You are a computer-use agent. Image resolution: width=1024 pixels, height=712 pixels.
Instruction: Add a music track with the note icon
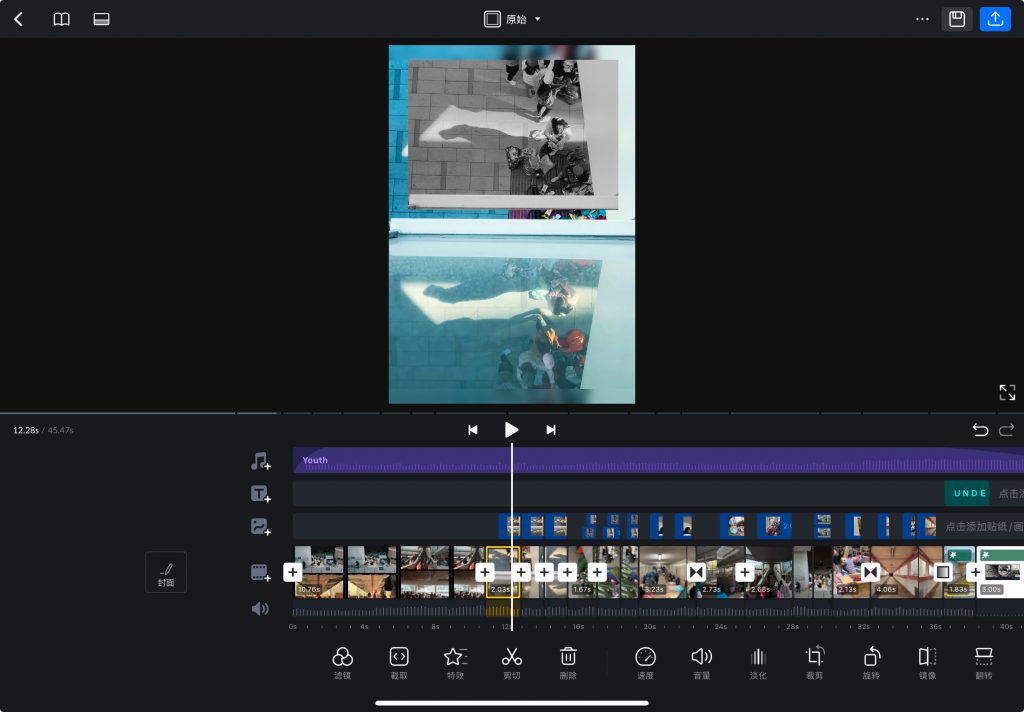tap(260, 461)
